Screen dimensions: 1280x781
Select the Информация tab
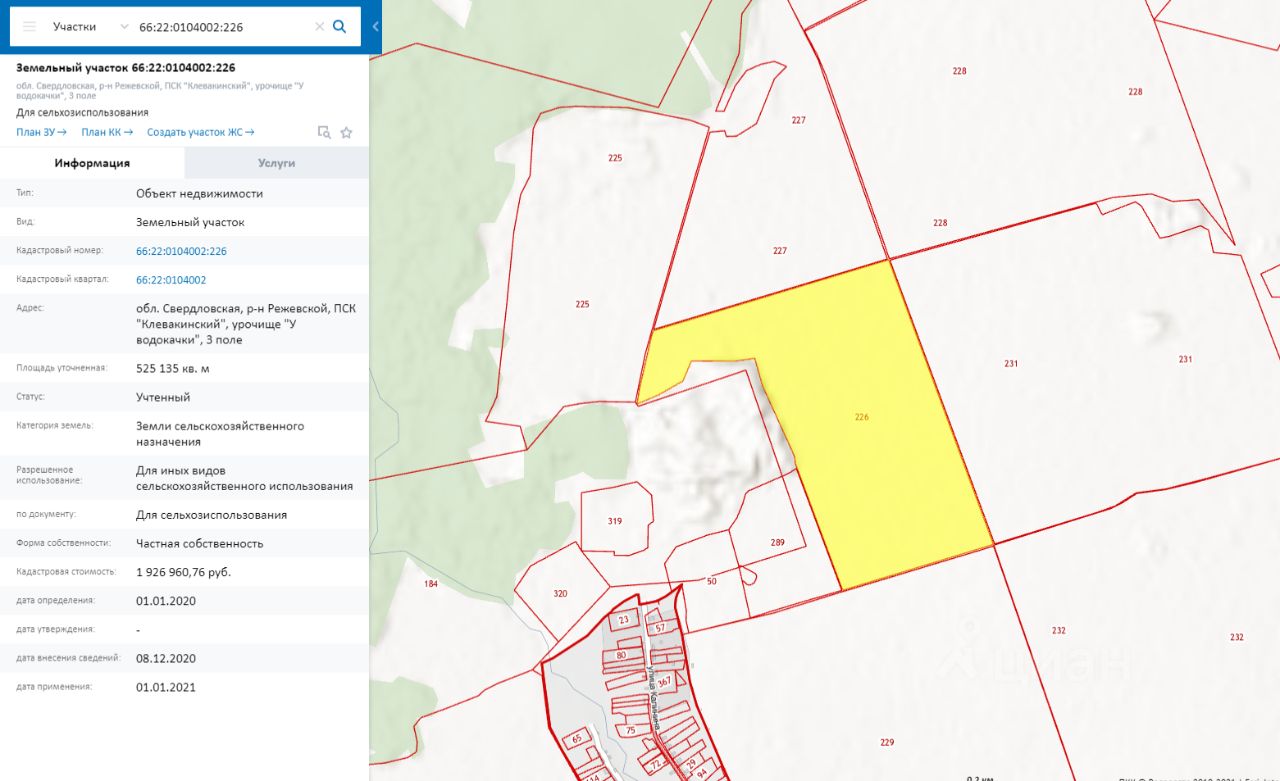point(92,163)
